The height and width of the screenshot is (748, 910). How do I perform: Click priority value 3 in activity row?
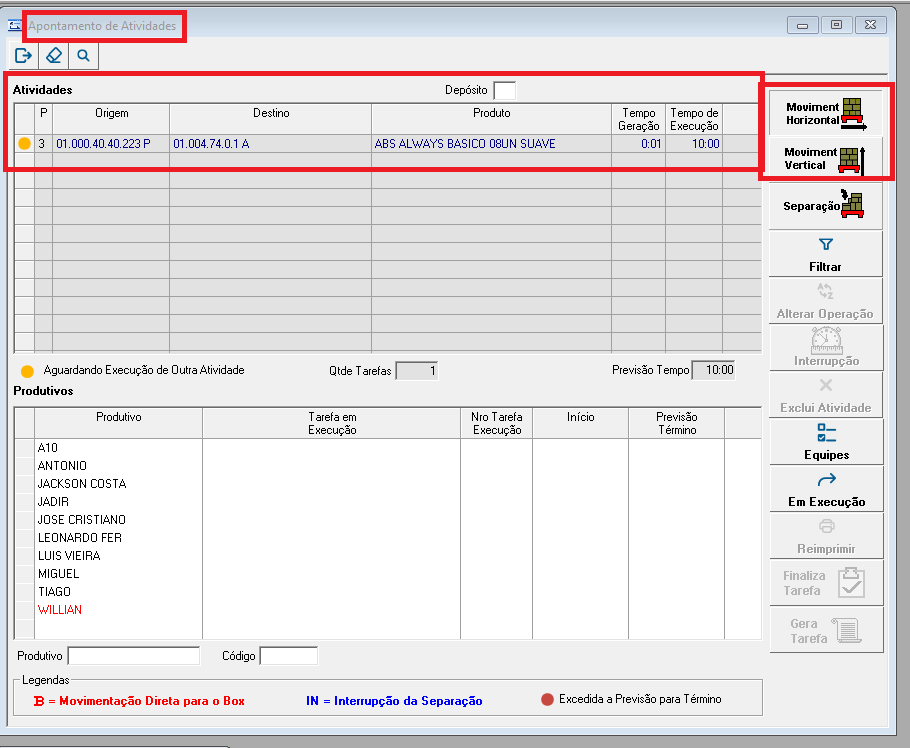click(x=42, y=144)
